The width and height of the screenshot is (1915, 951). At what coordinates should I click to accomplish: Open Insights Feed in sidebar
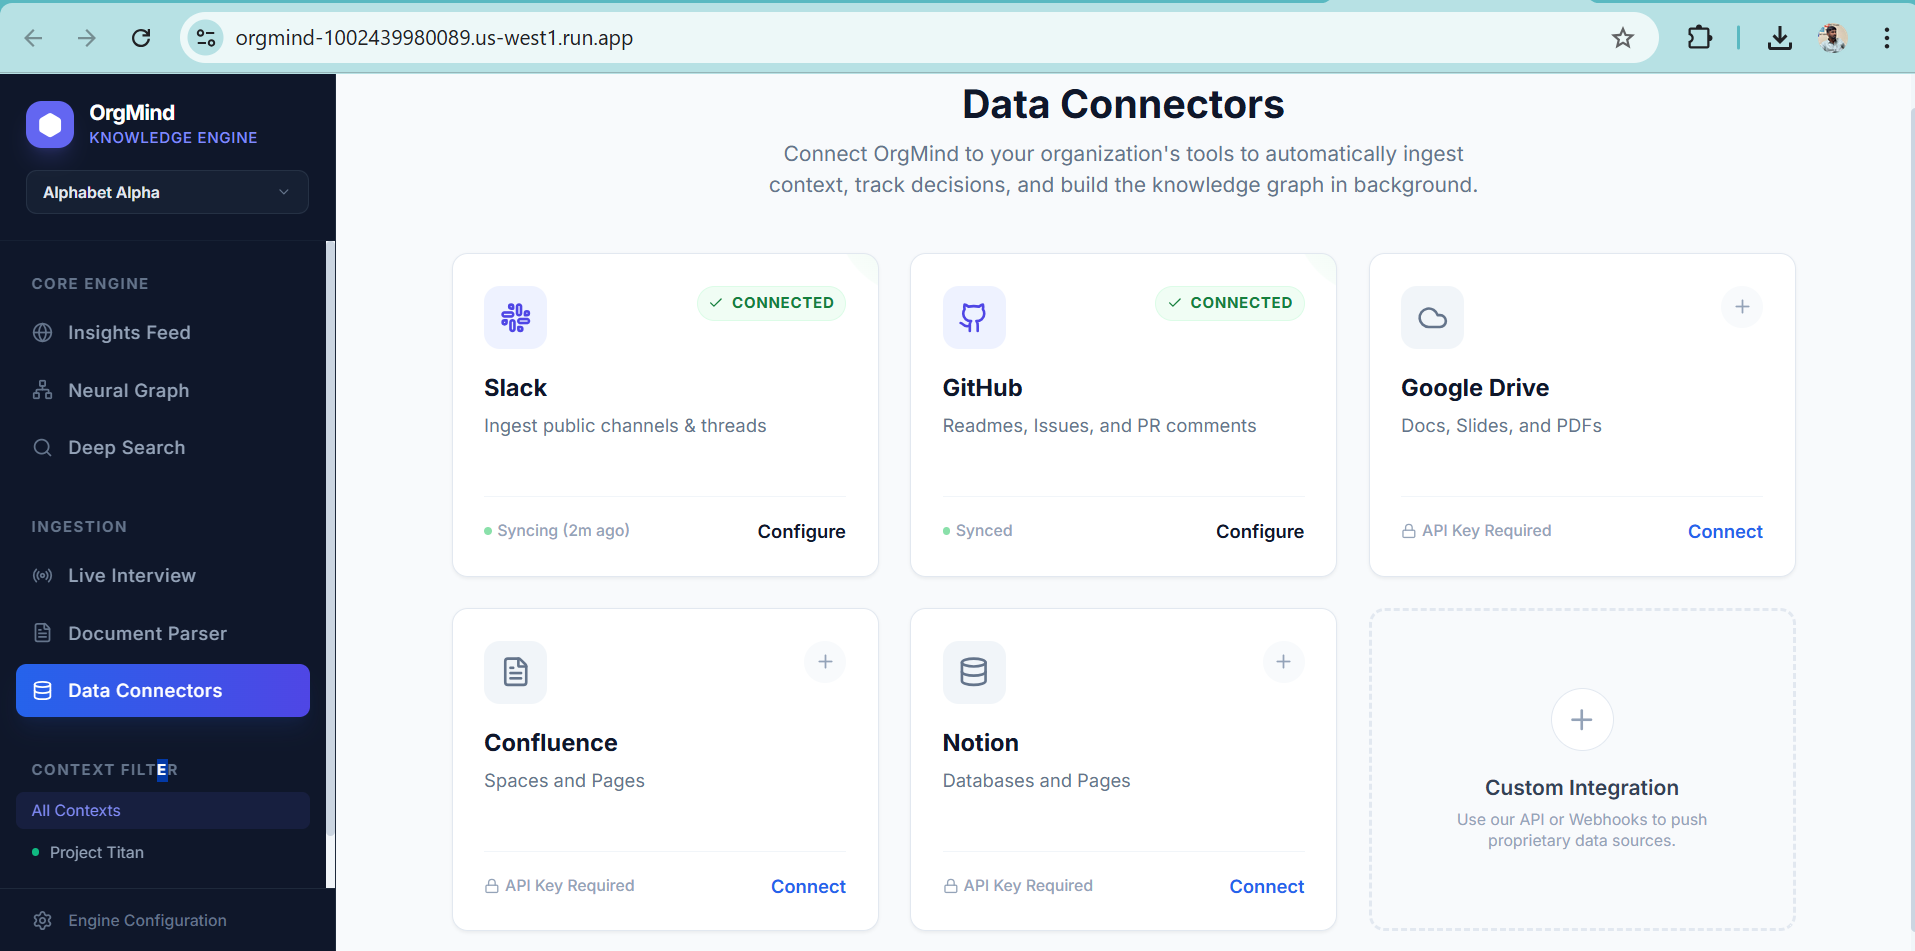(163, 333)
